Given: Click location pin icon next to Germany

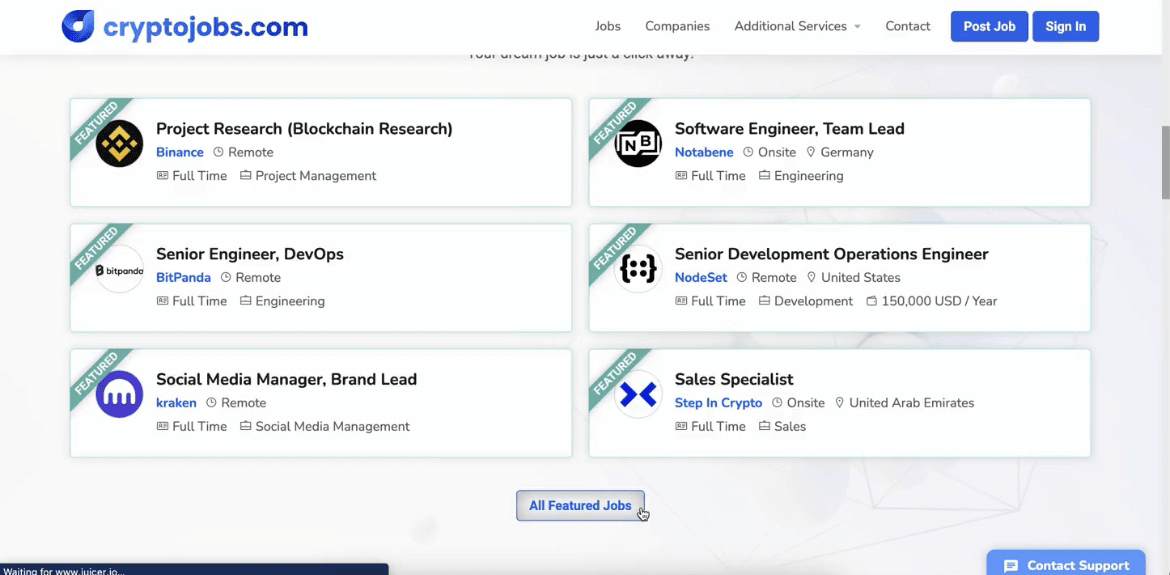Looking at the screenshot, I should click(x=811, y=152).
